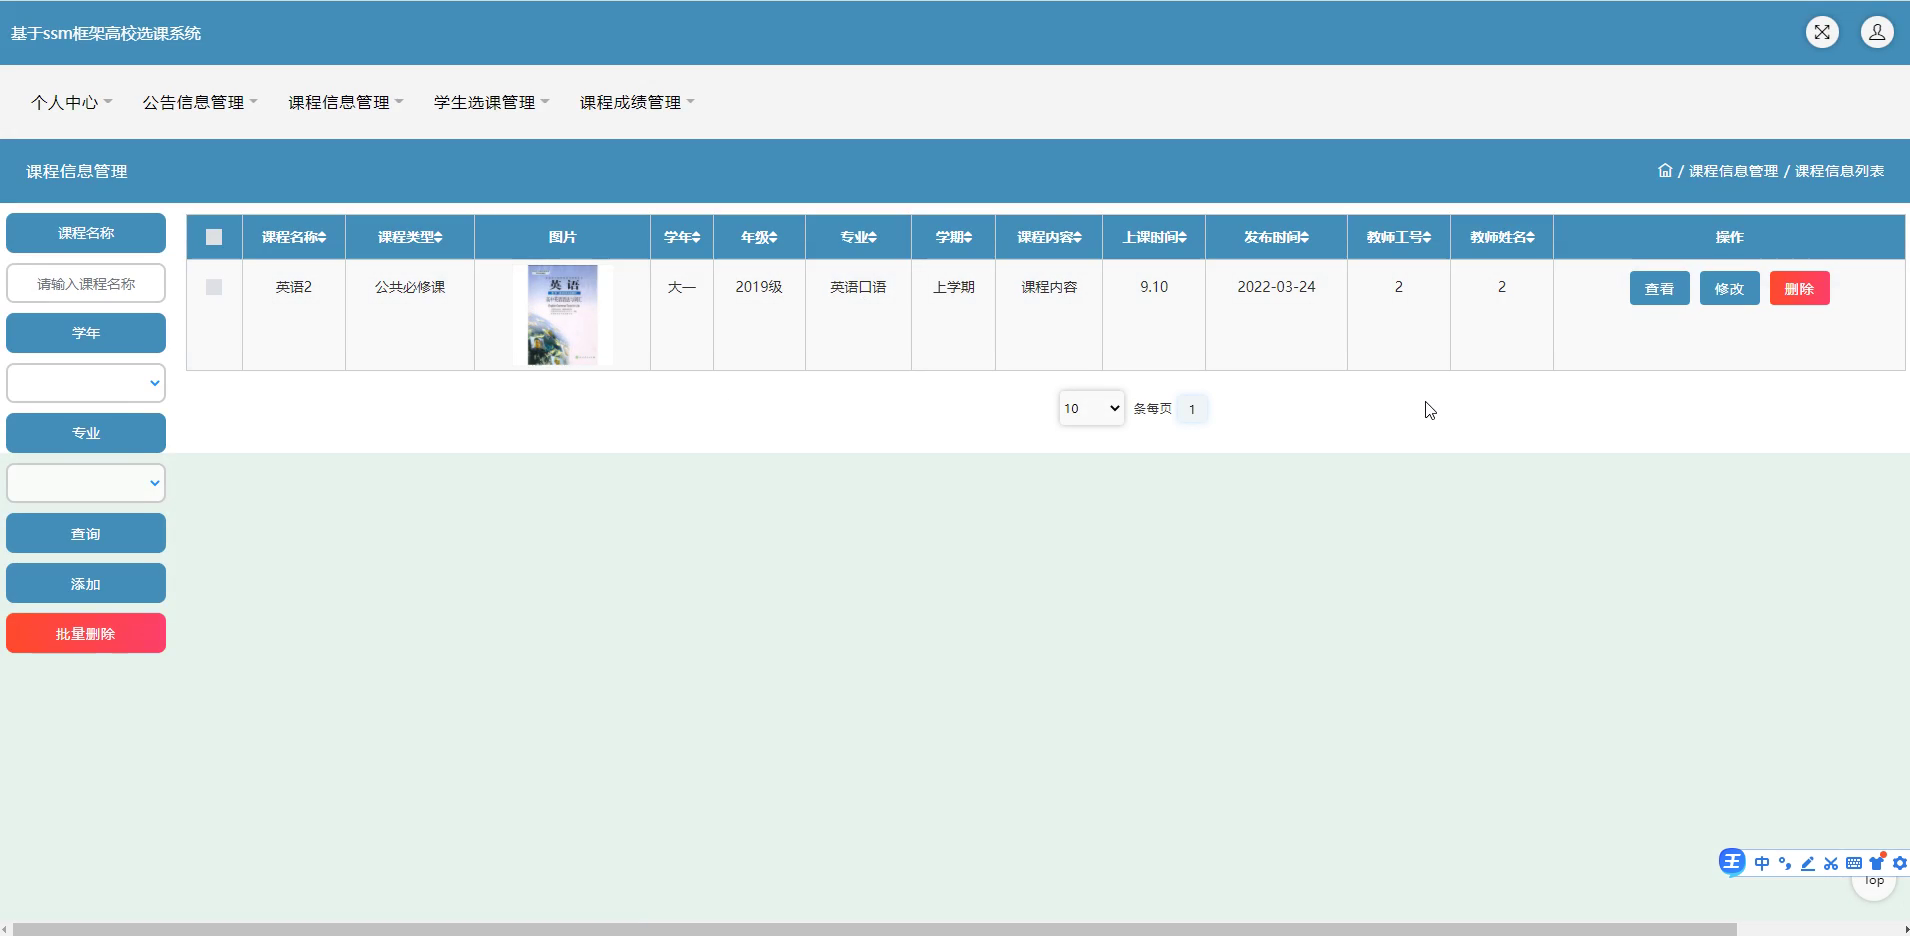Sort table by 学年 column header
Screen dimensions: 1910x936
pyautogui.click(x=682, y=237)
